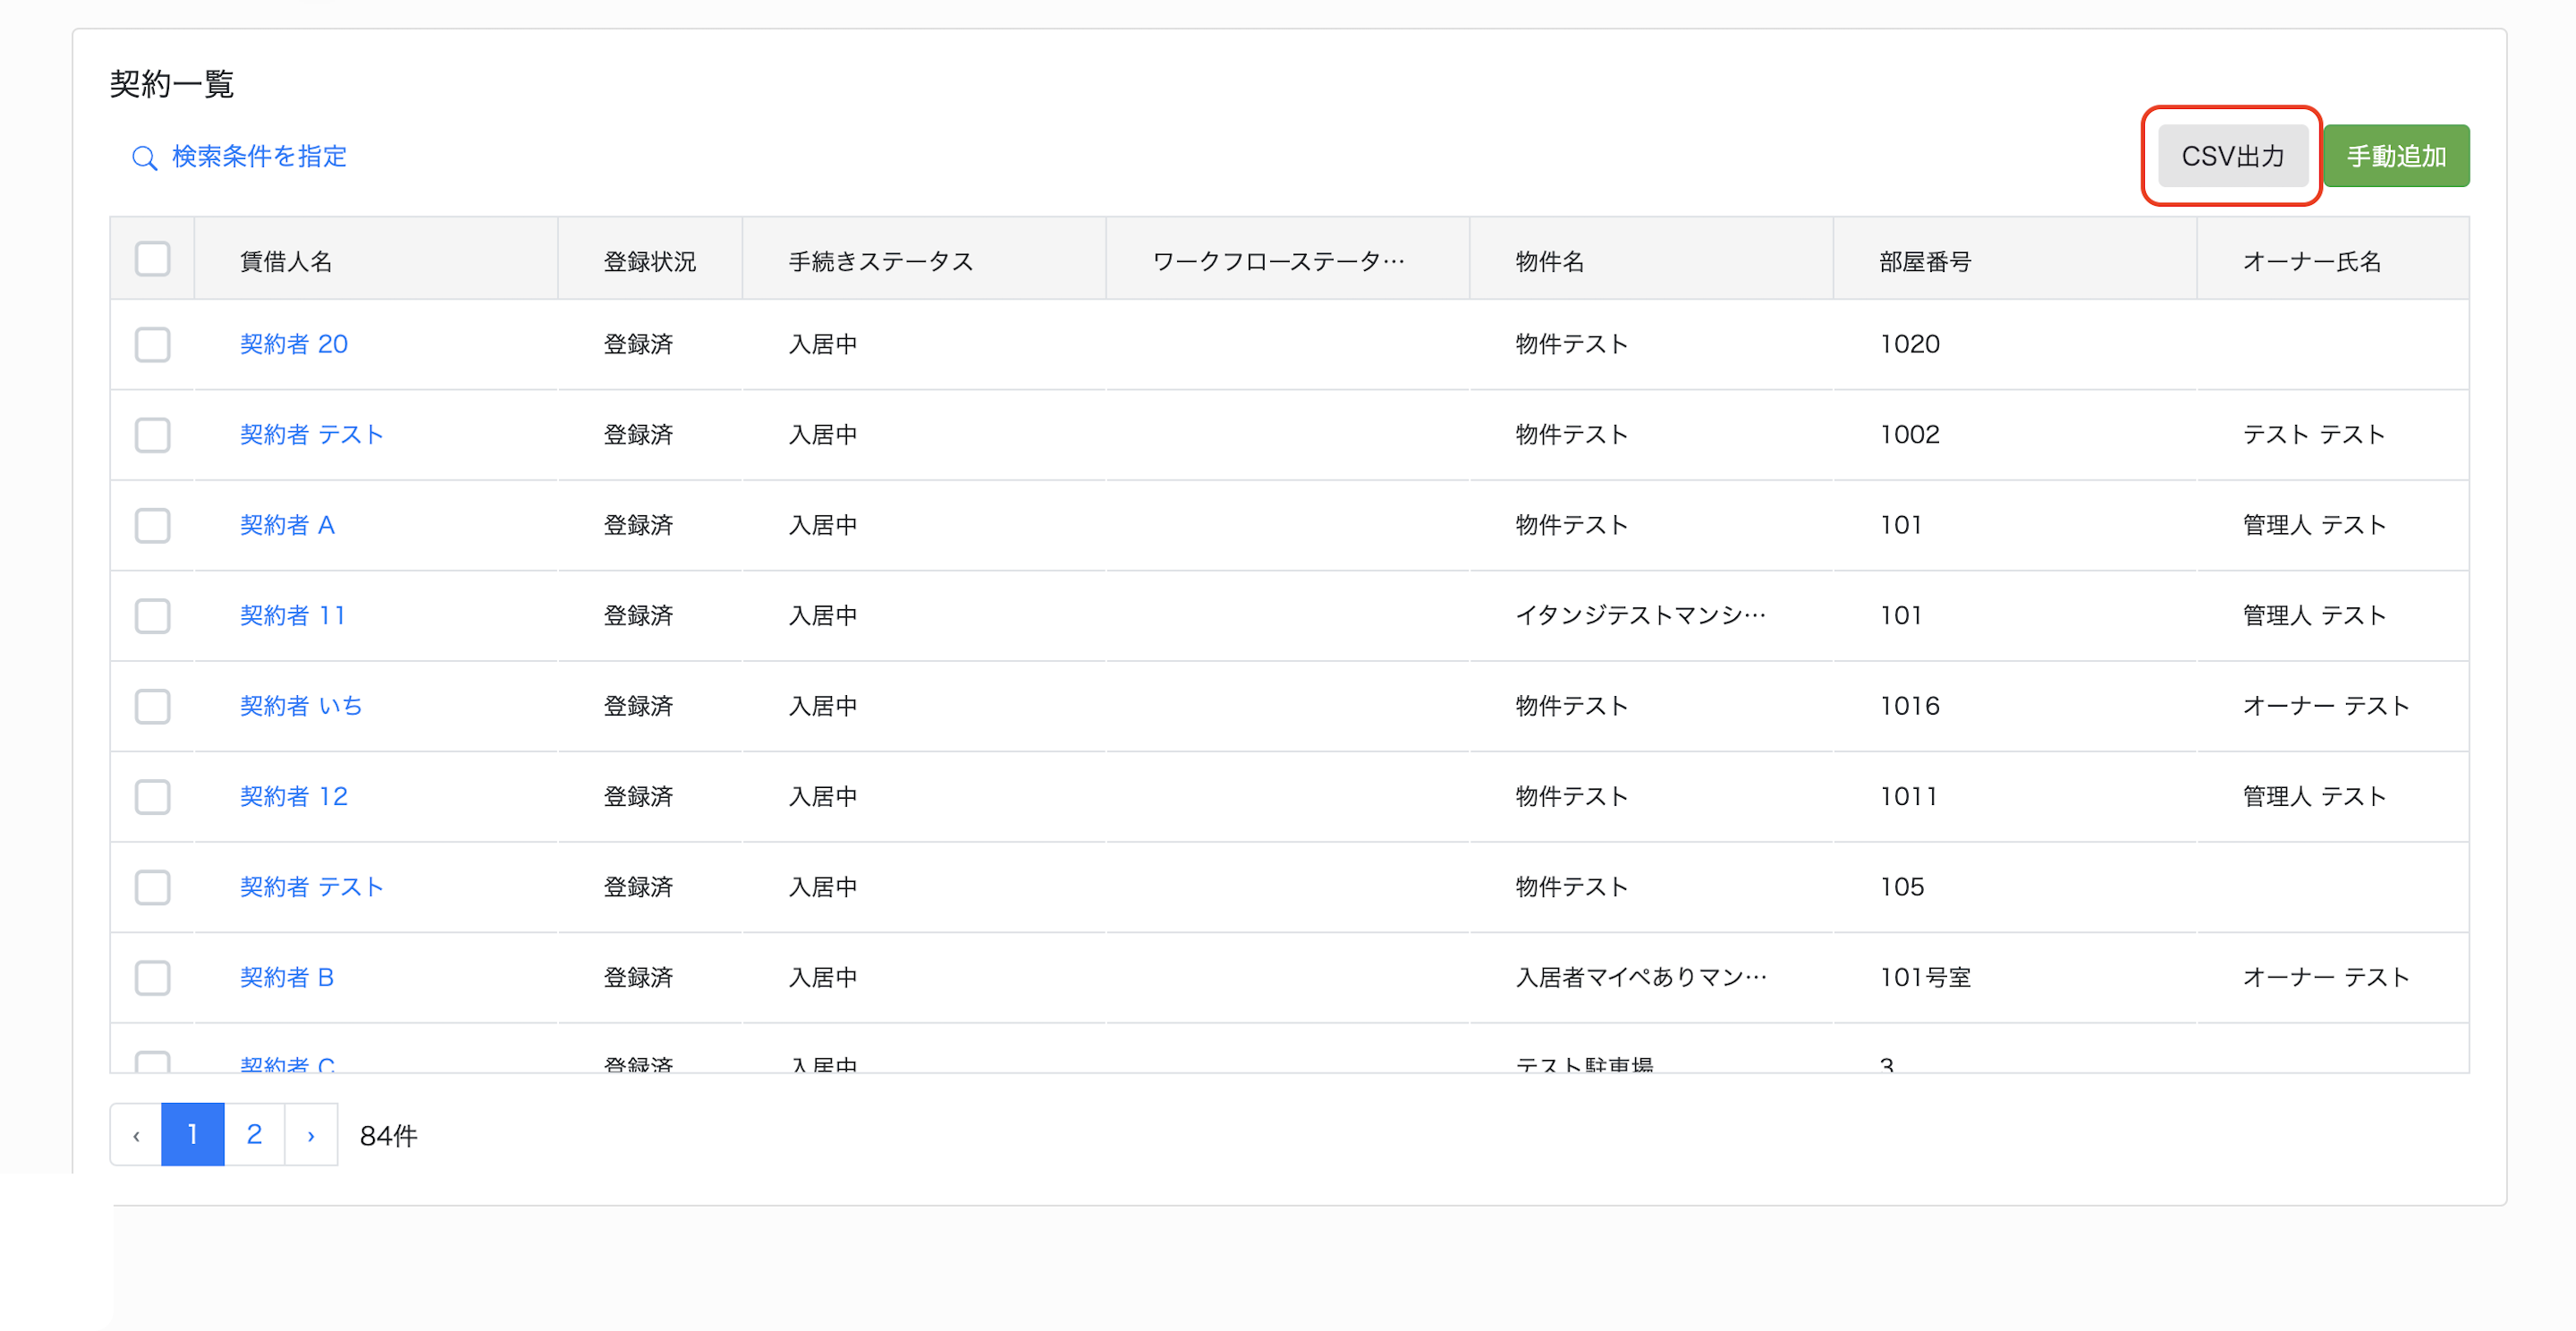
Task: Open 契約者 テスト in room 105 row
Action: click(x=312, y=887)
